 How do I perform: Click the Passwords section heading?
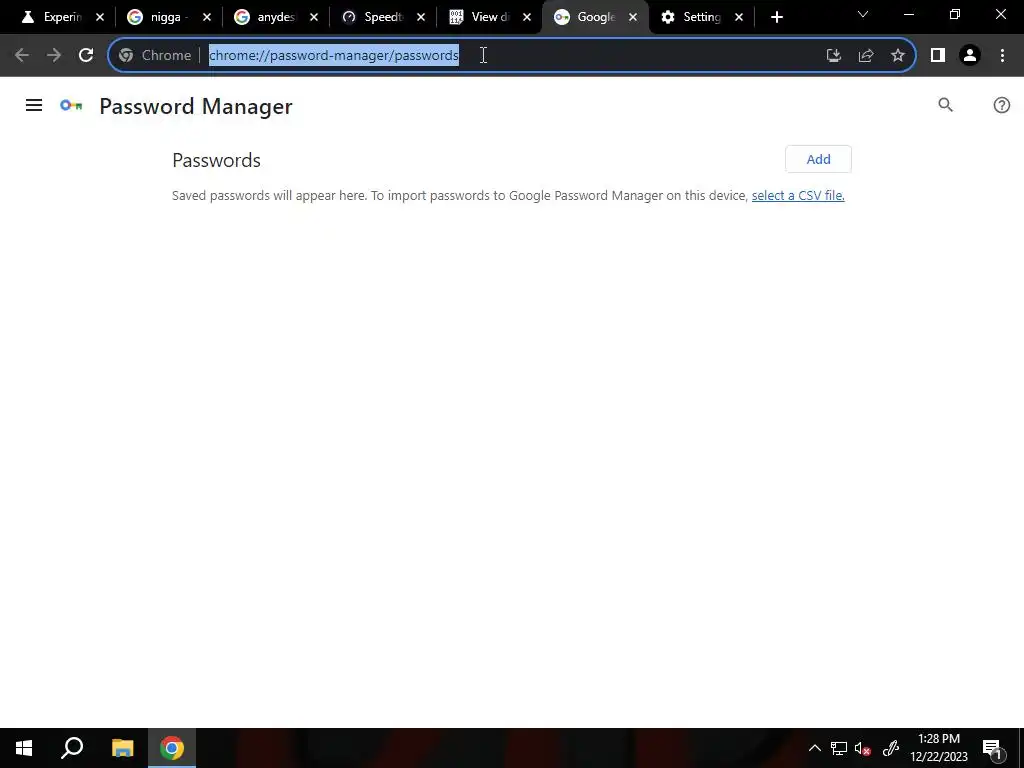pos(216,160)
